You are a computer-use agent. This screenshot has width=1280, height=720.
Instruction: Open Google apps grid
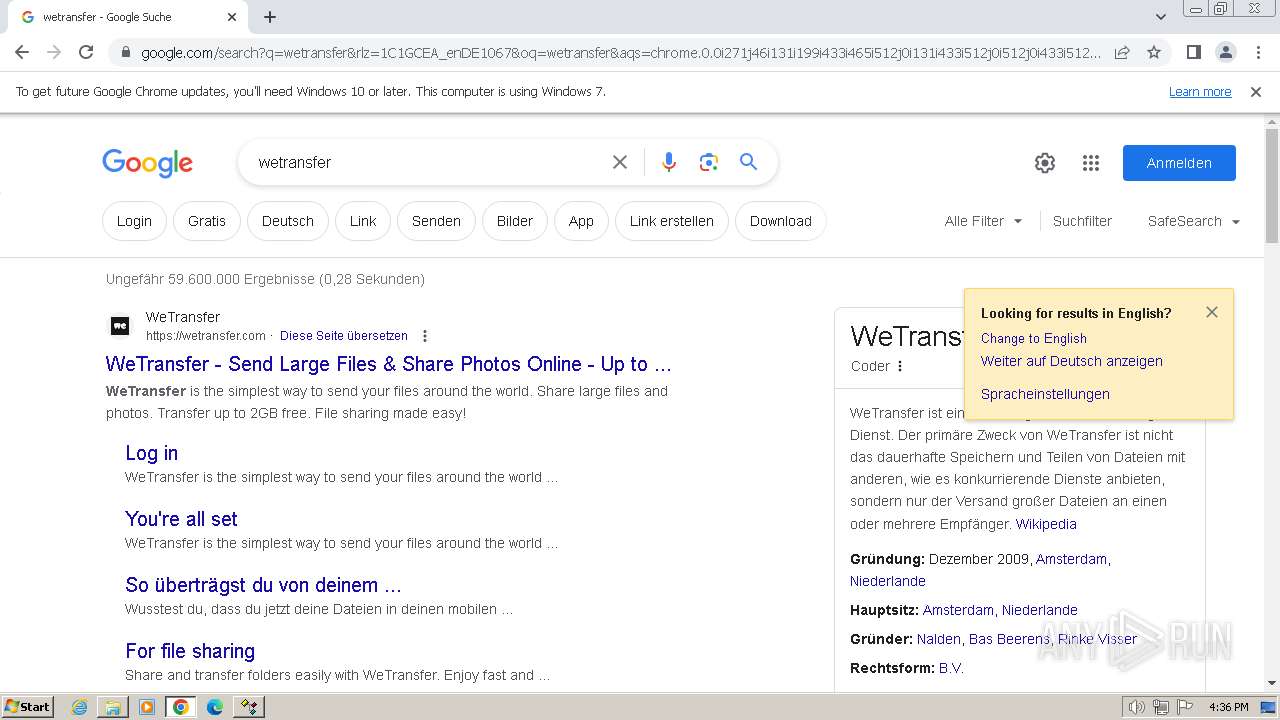click(1091, 163)
